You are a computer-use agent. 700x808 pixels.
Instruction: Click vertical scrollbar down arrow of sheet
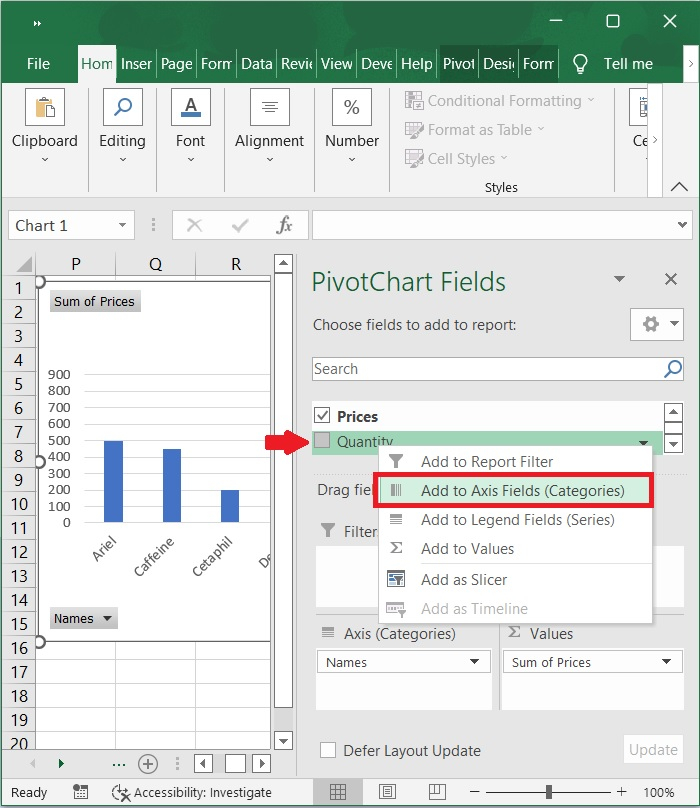pos(283,741)
